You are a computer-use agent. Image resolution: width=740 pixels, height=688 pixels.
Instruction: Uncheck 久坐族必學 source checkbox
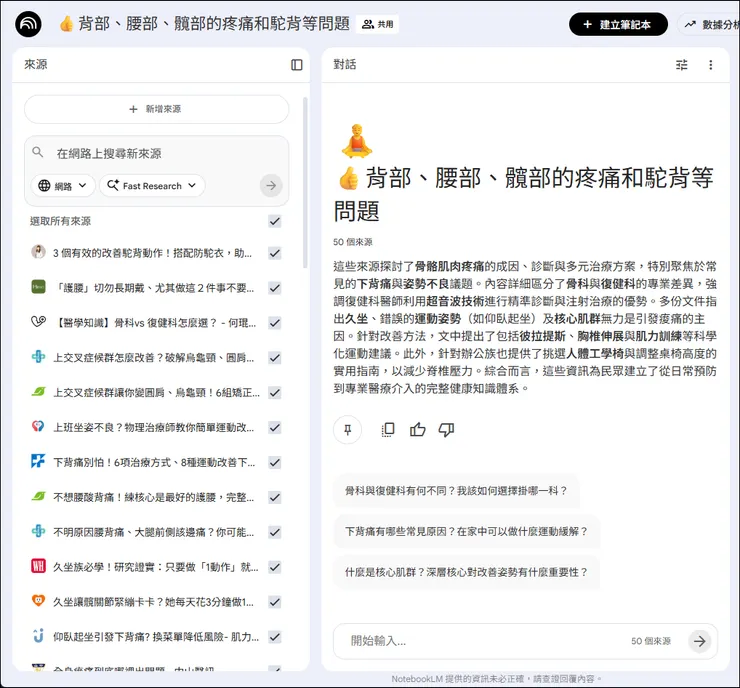(x=275, y=568)
